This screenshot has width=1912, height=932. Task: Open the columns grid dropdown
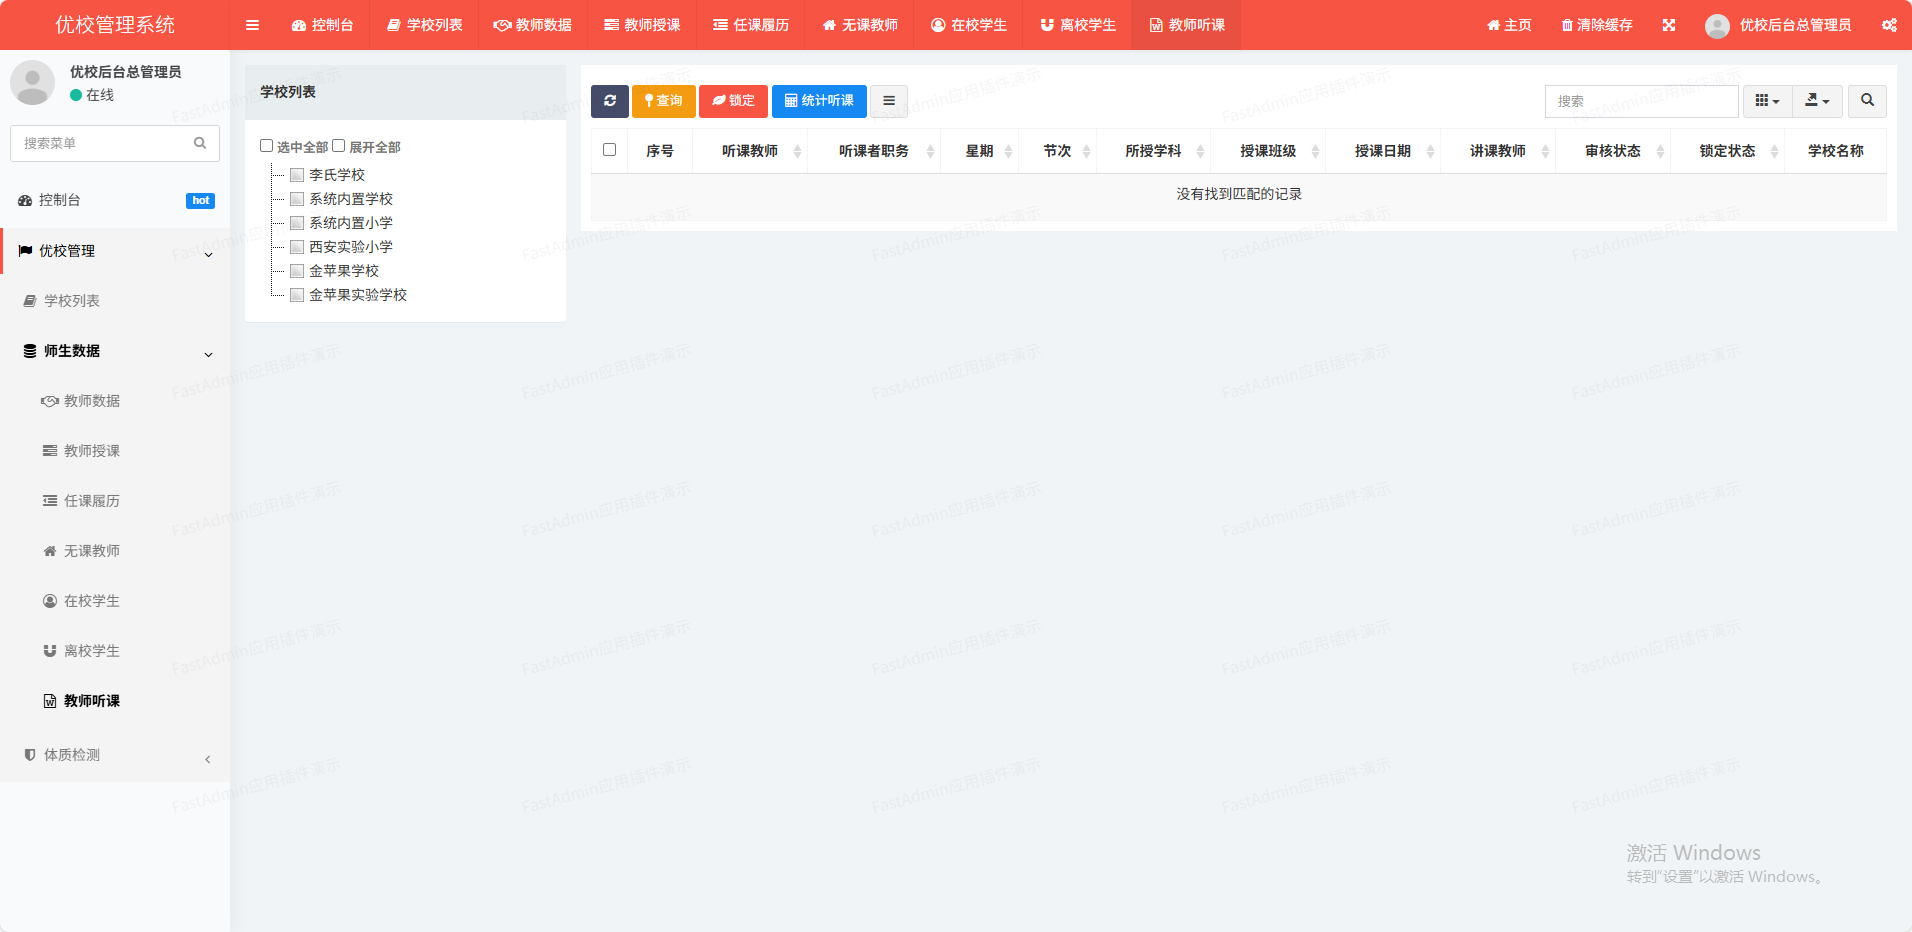[x=1767, y=101]
